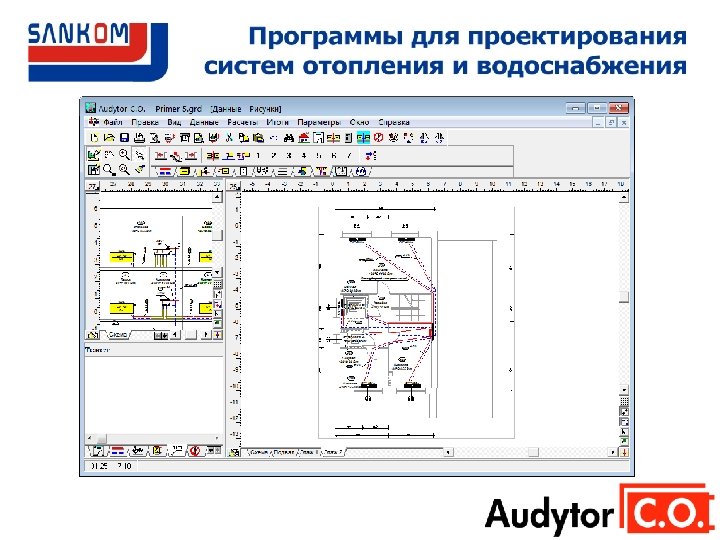Click the red circle icon in bottom-left tab strip

(x=194, y=451)
